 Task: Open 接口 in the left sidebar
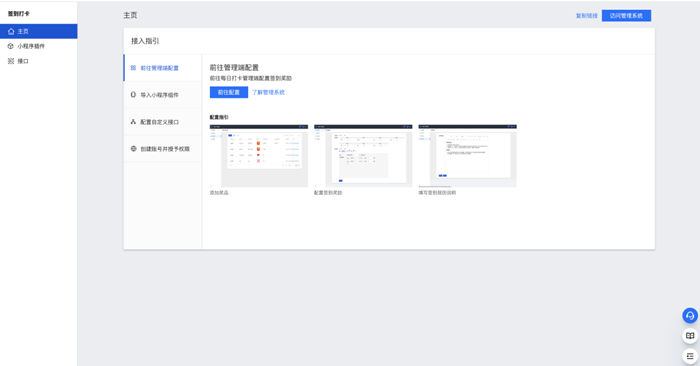(x=38, y=61)
